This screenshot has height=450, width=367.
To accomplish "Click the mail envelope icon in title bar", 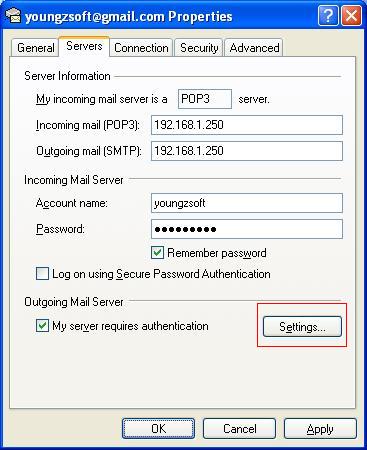I will 13,16.
